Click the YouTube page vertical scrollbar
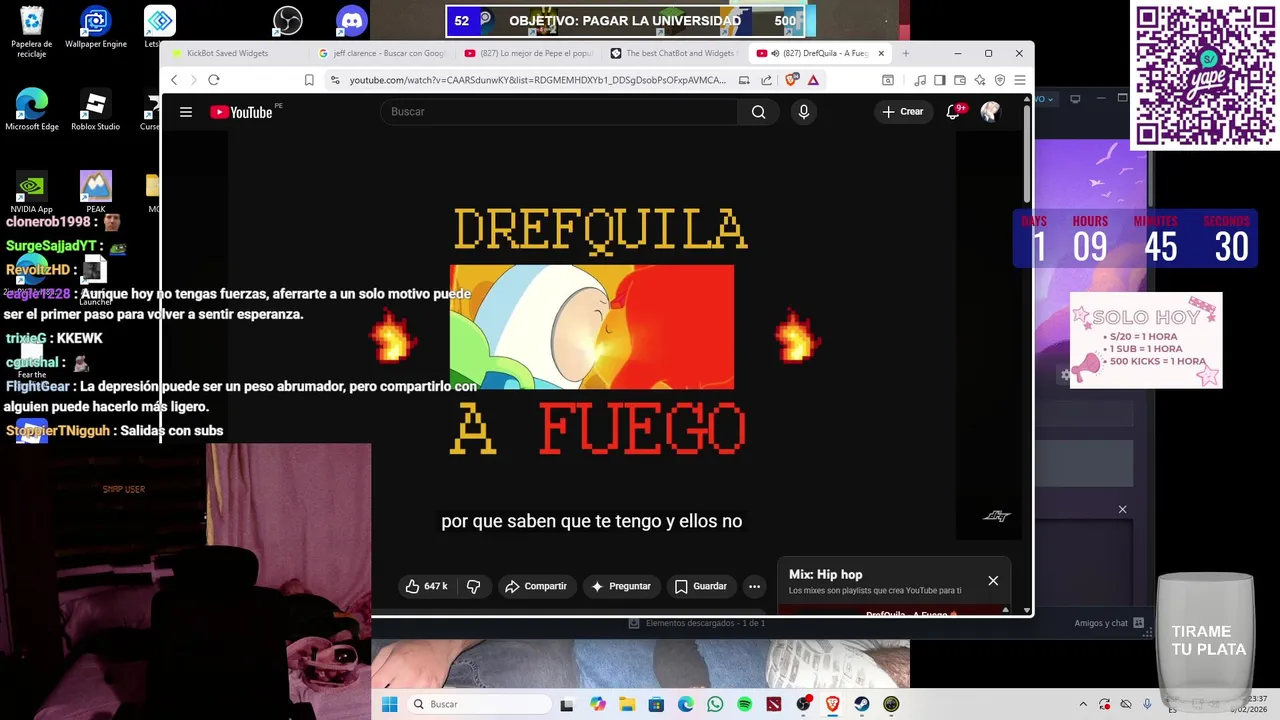 pos(1026,155)
